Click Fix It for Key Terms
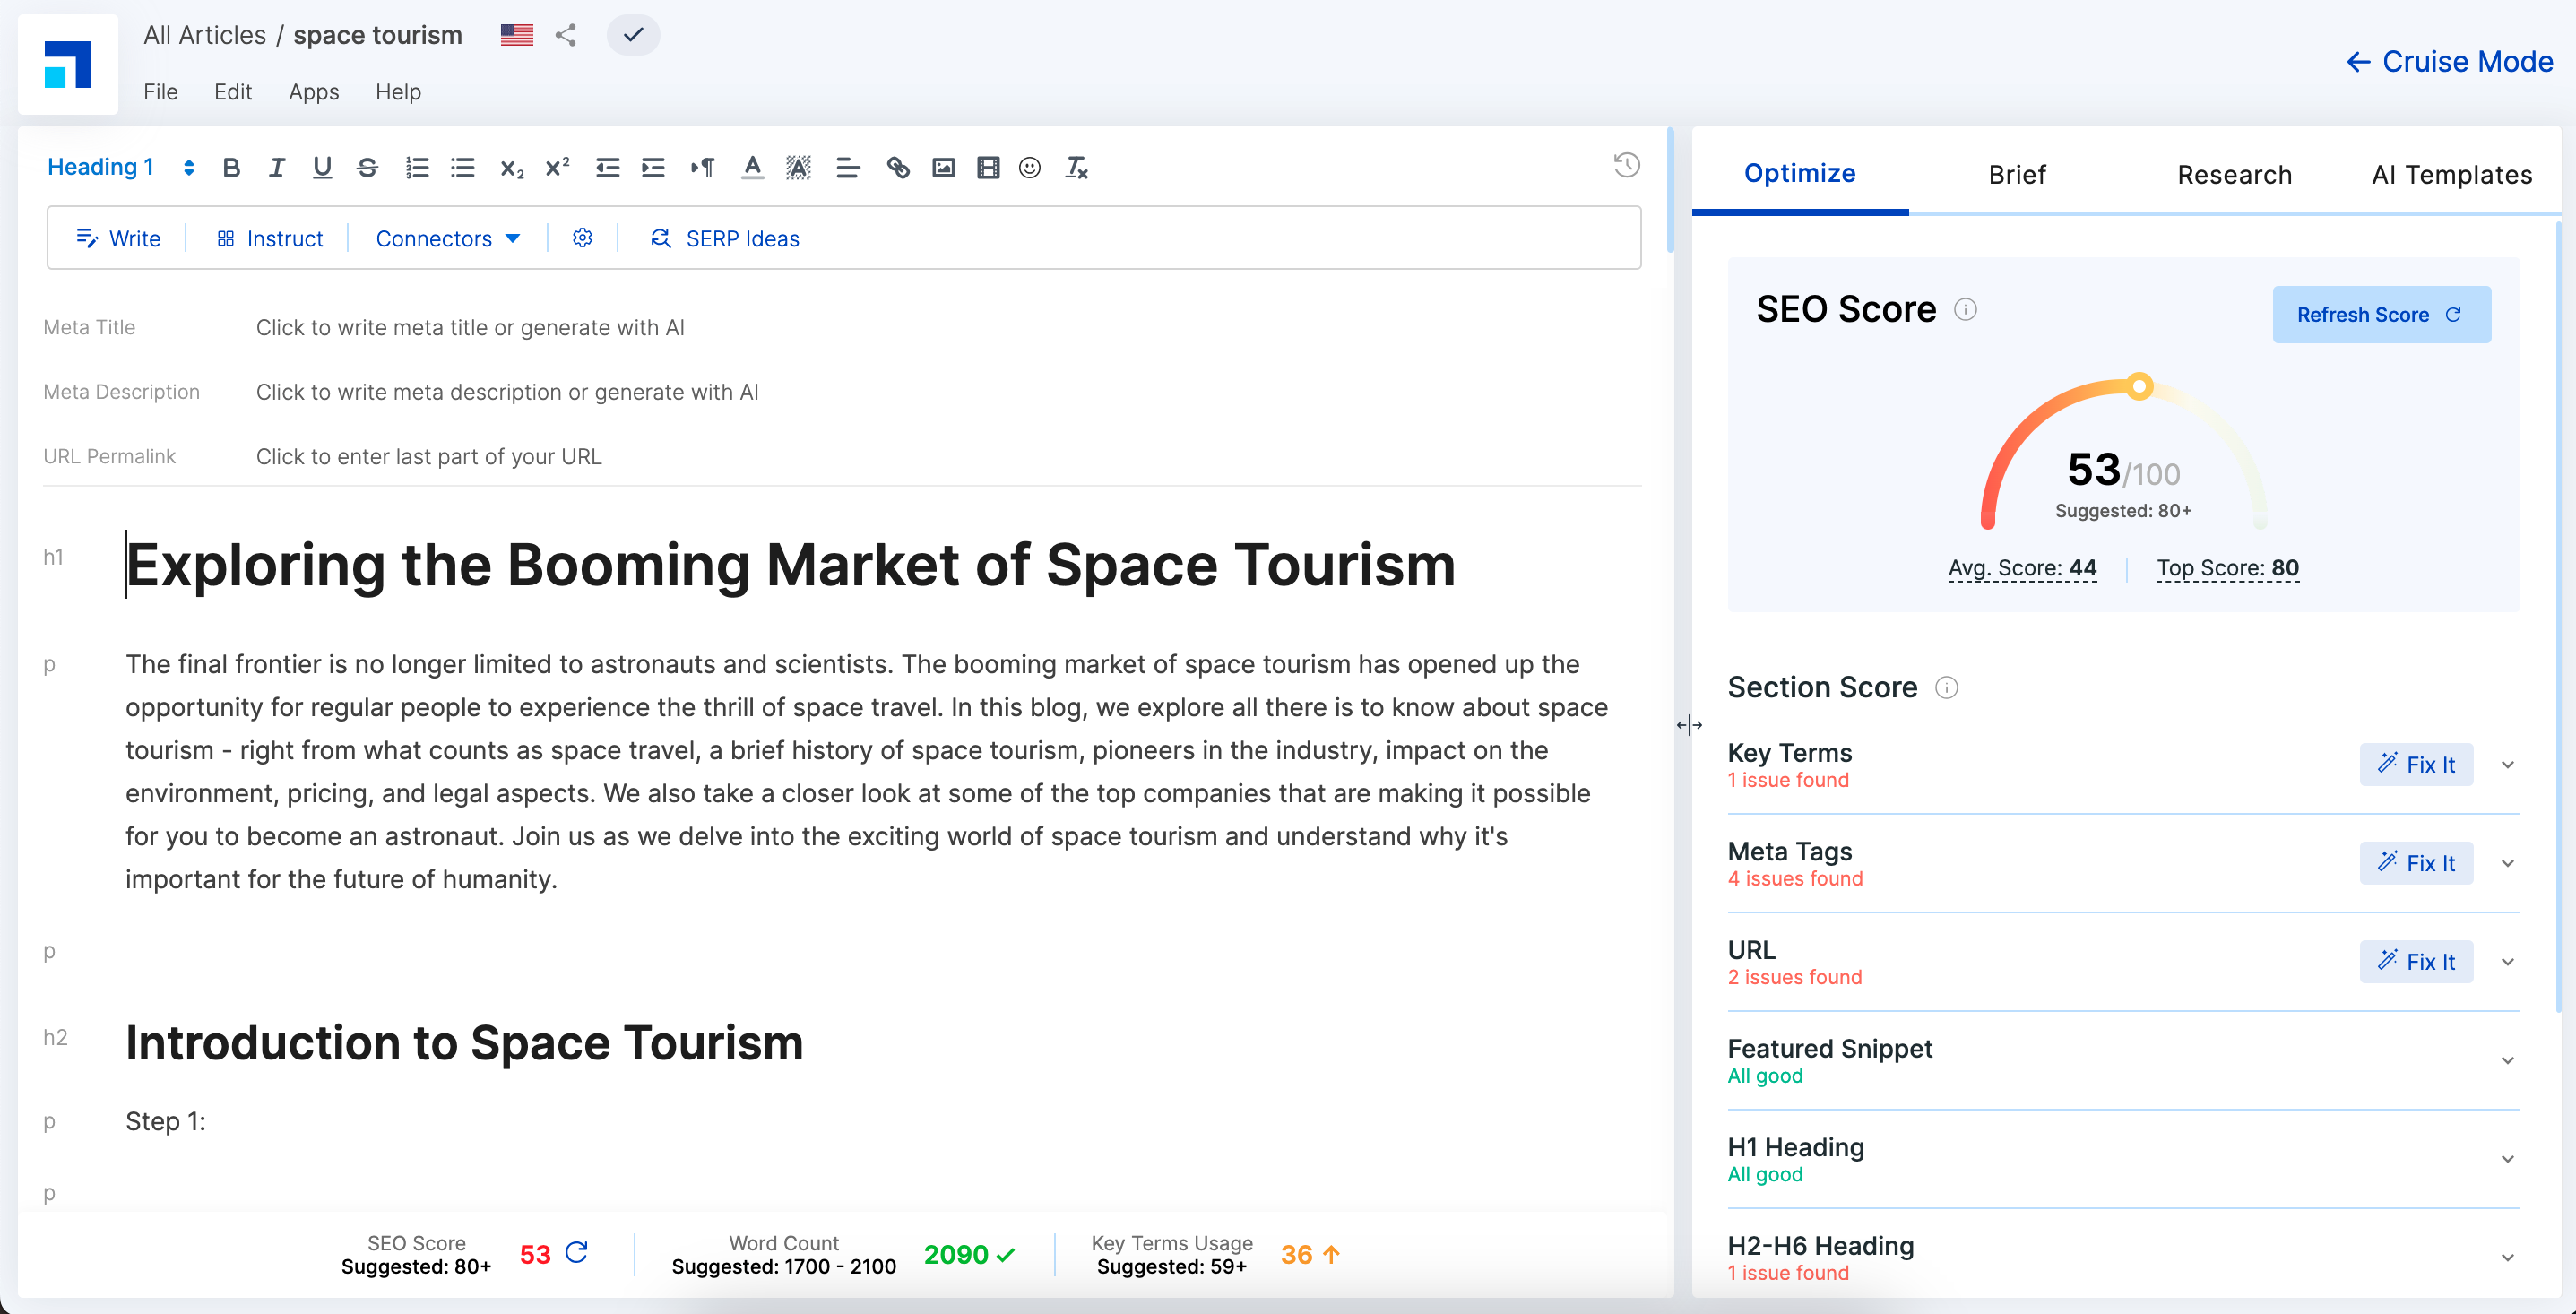 [x=2416, y=765]
